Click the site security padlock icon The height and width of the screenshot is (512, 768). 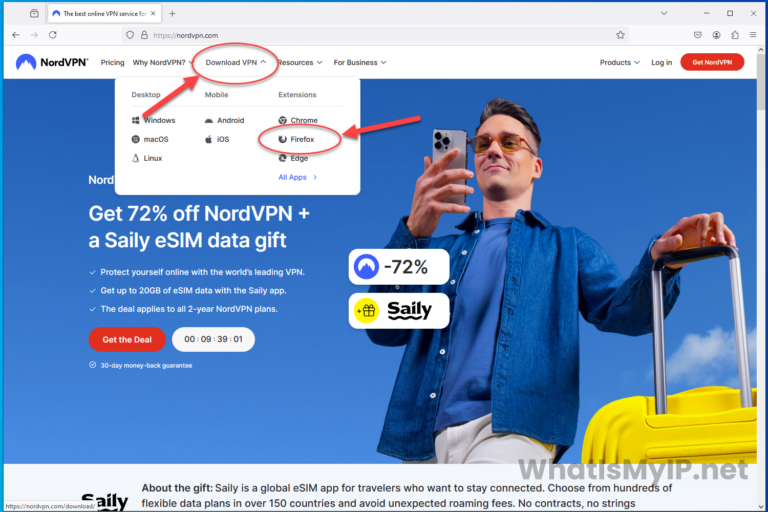tap(144, 35)
